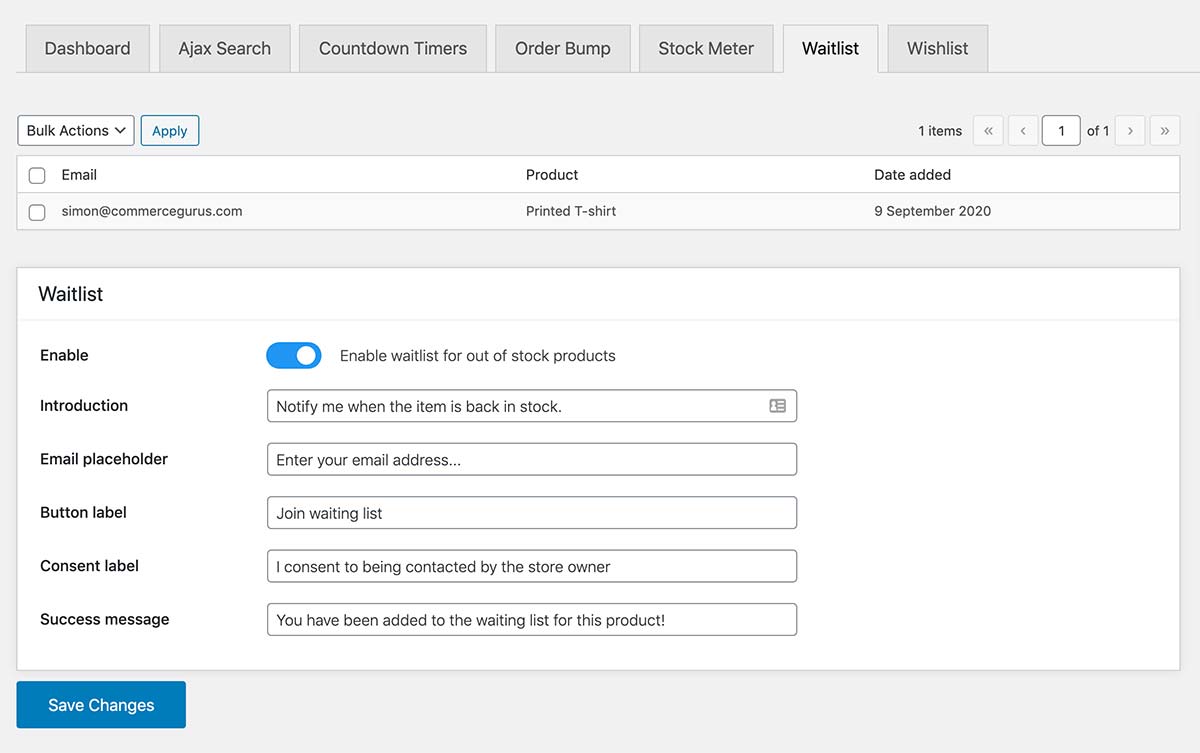1200x753 pixels.
Task: Open the Countdown Timers tab
Action: pos(393,49)
